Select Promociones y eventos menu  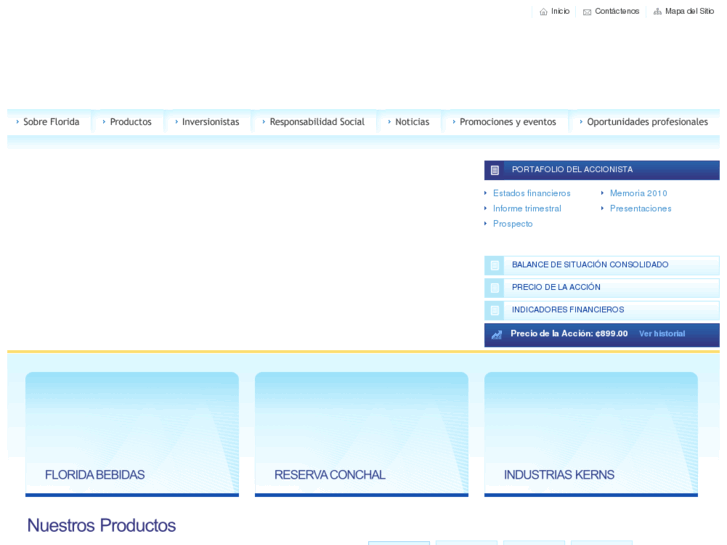(x=508, y=122)
